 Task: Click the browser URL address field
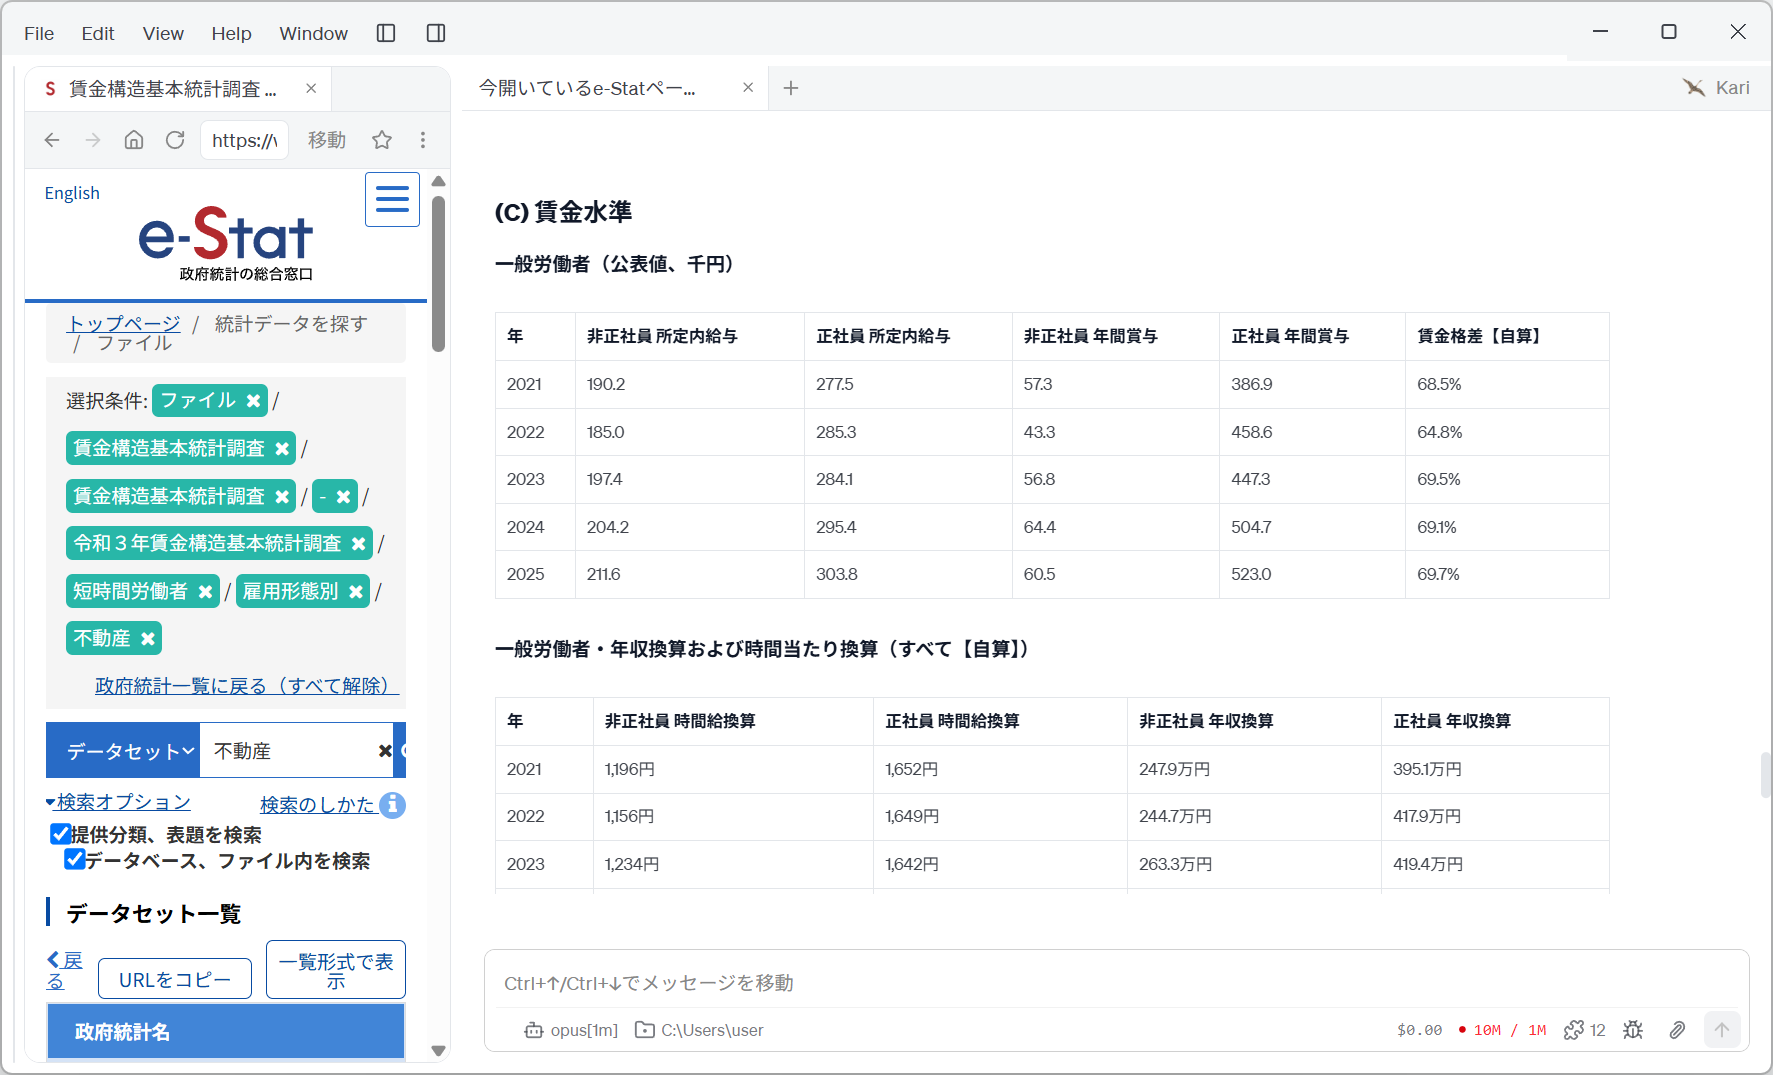pyautogui.click(x=245, y=140)
